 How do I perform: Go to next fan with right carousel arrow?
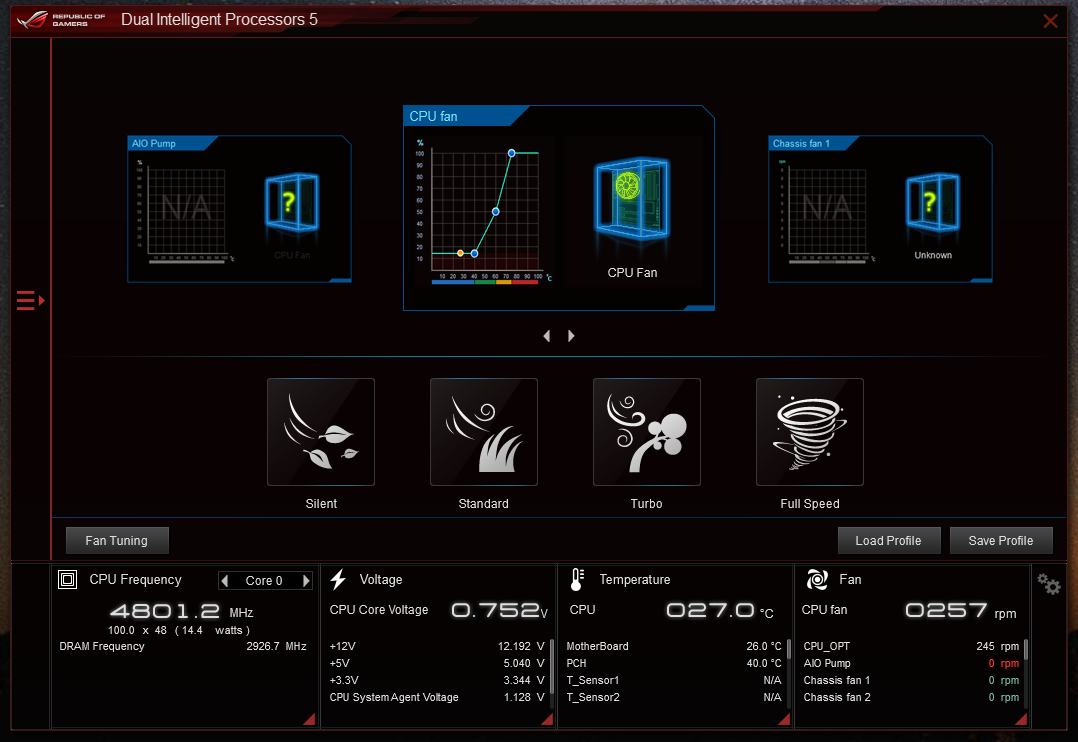[x=571, y=336]
